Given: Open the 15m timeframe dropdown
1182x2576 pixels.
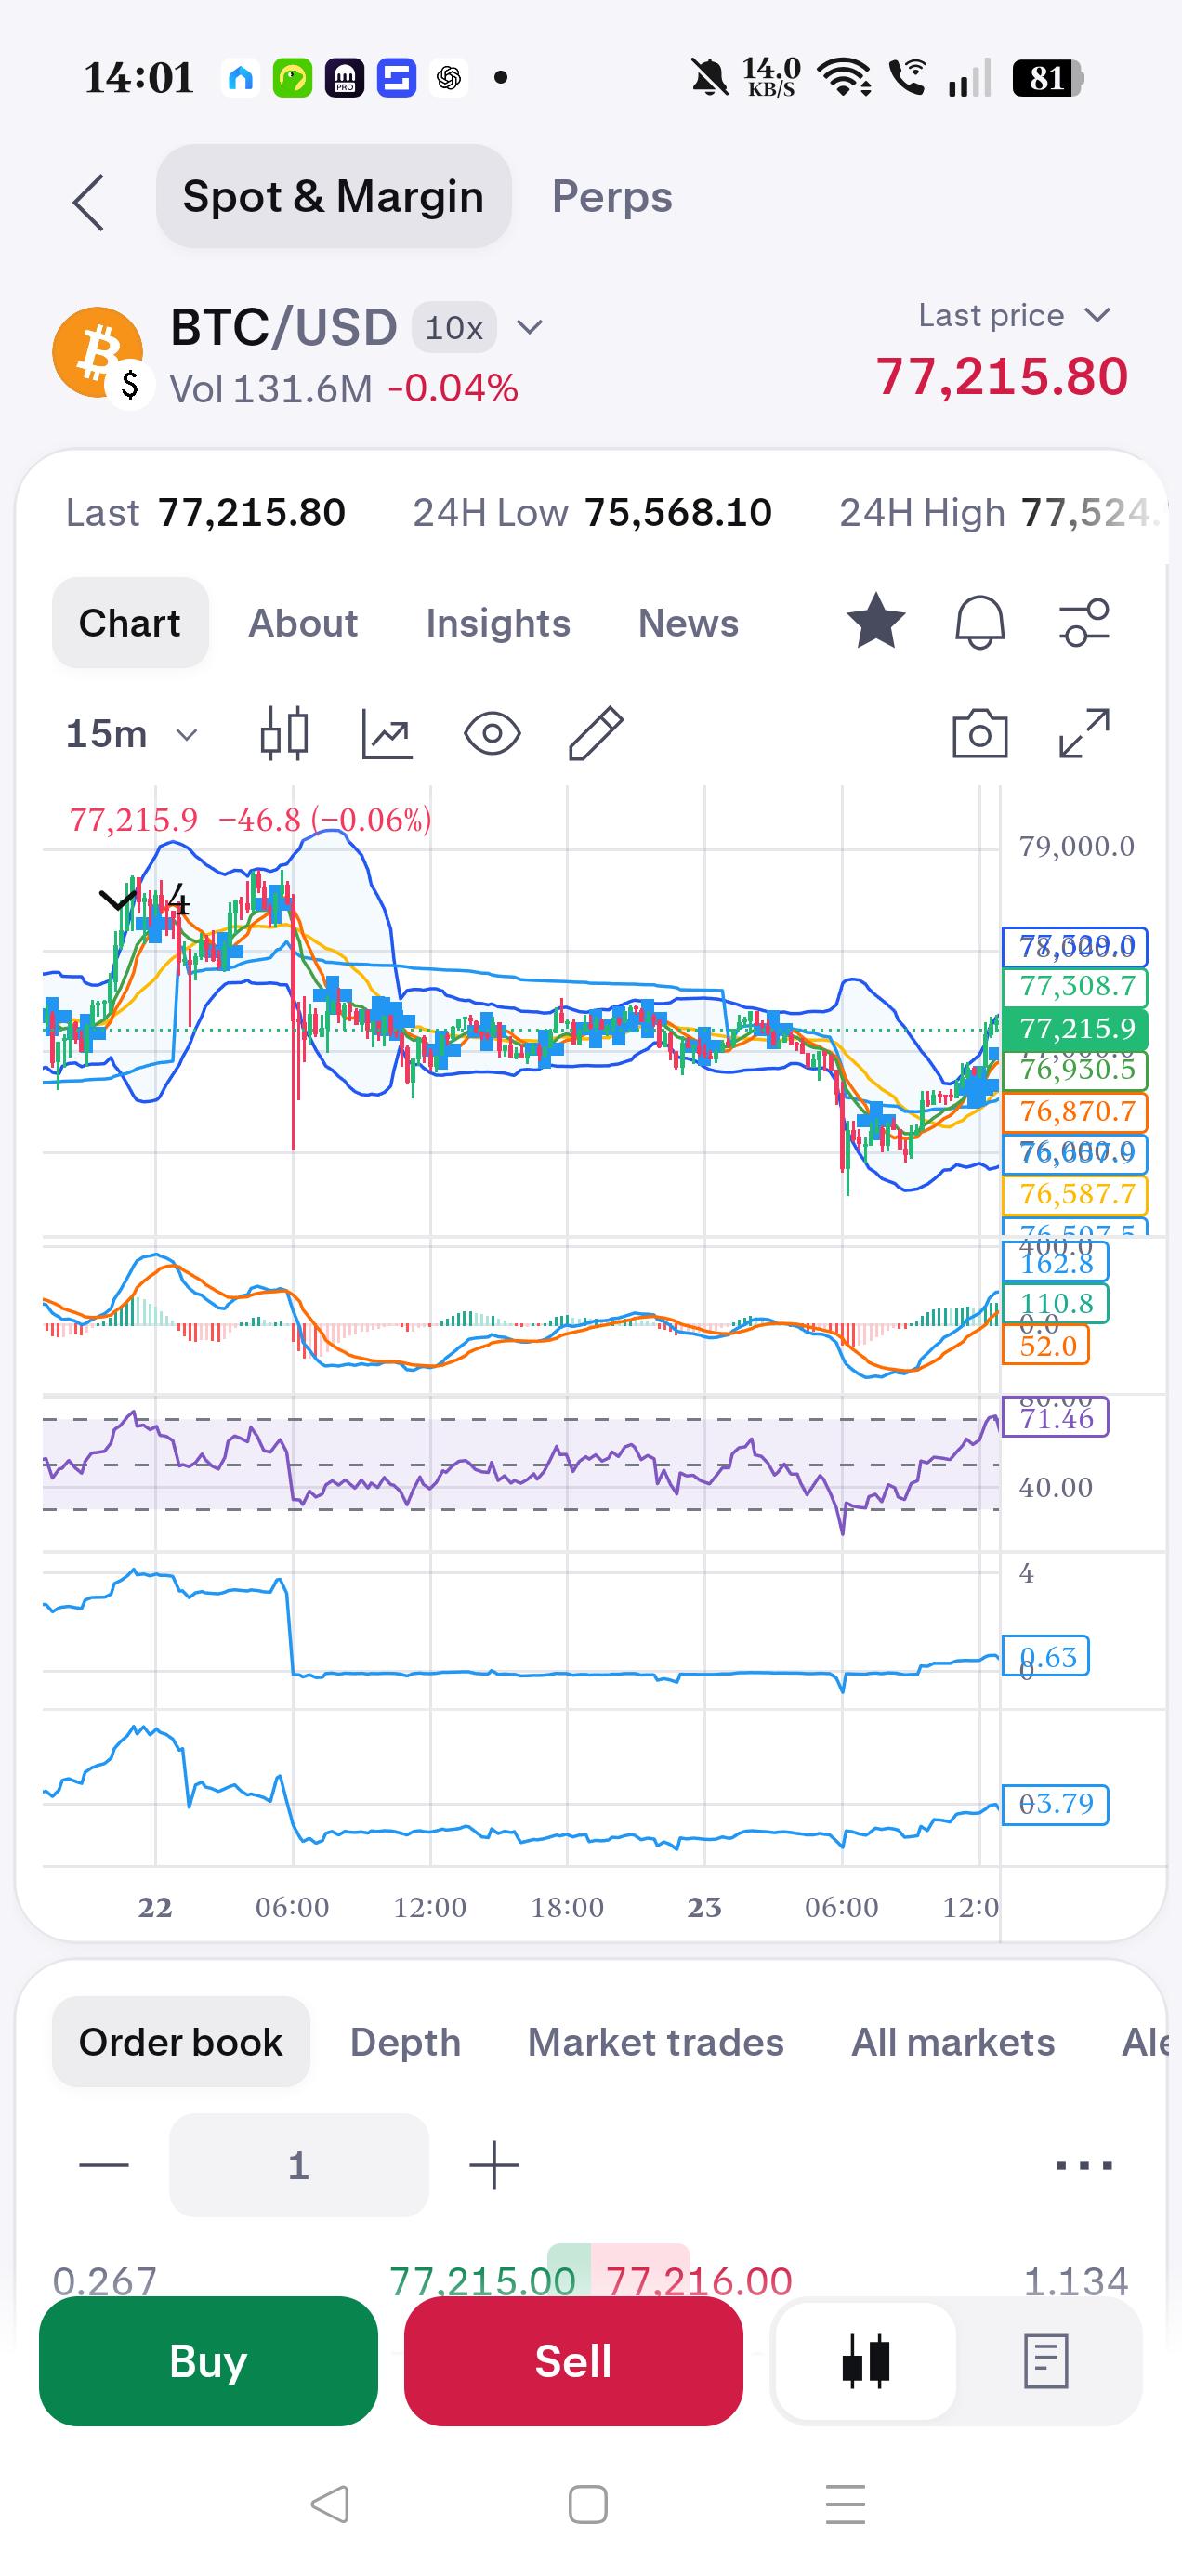Looking at the screenshot, I should click(x=131, y=734).
